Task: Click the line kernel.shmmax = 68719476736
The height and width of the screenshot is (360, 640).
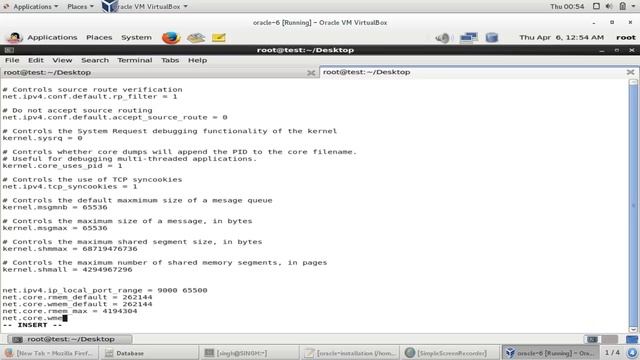Action: point(70,249)
